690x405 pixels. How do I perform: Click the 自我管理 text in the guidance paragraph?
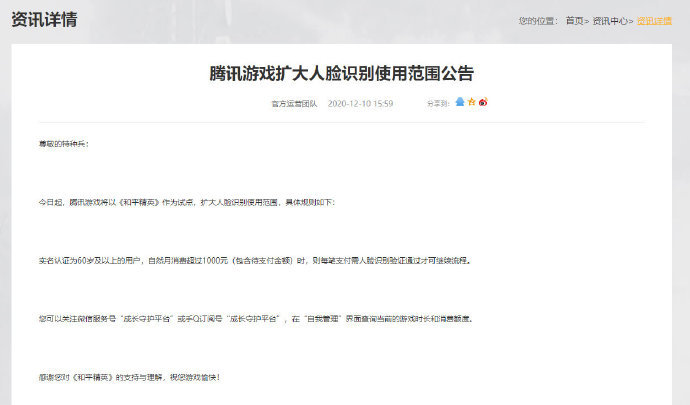coord(323,319)
